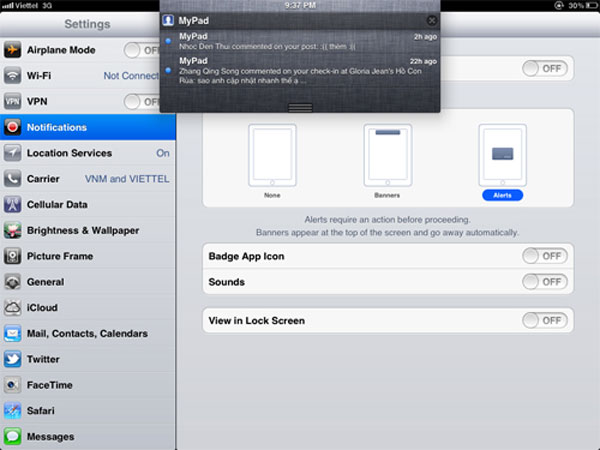This screenshot has height=450, width=600.
Task: Toggle the Sounds switch
Action: point(545,282)
